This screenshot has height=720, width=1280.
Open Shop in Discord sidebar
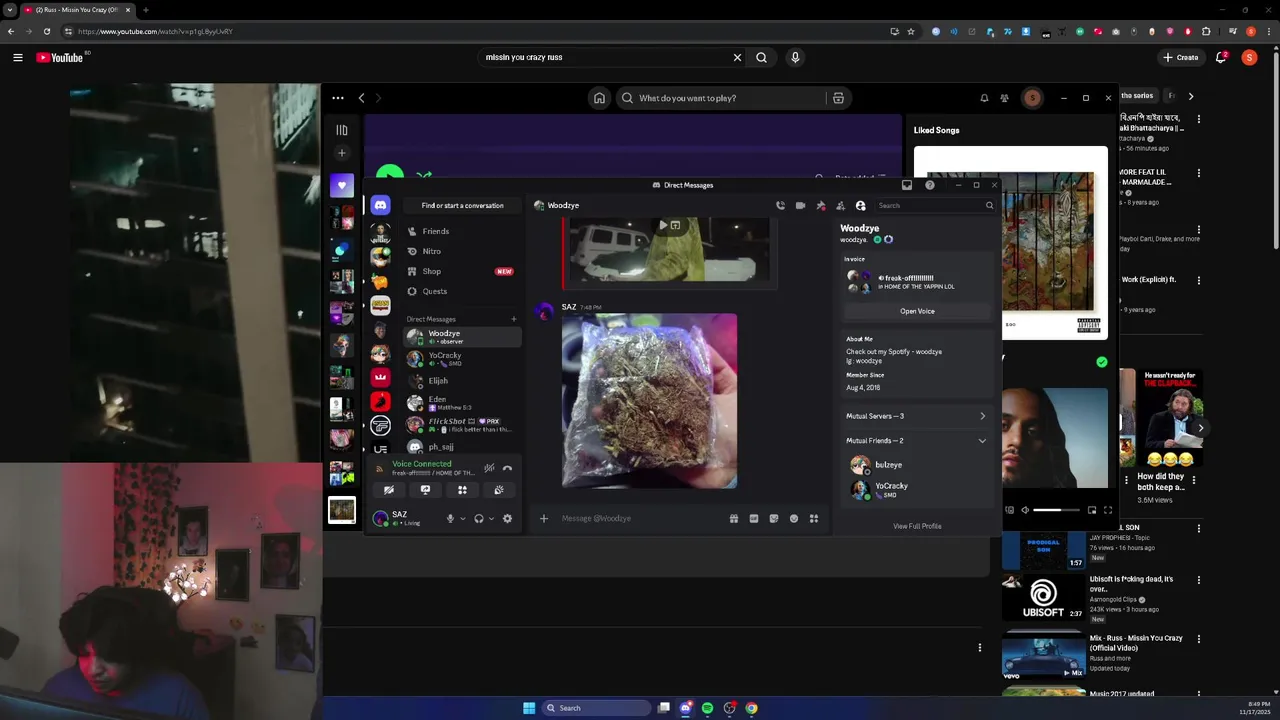pos(462,271)
